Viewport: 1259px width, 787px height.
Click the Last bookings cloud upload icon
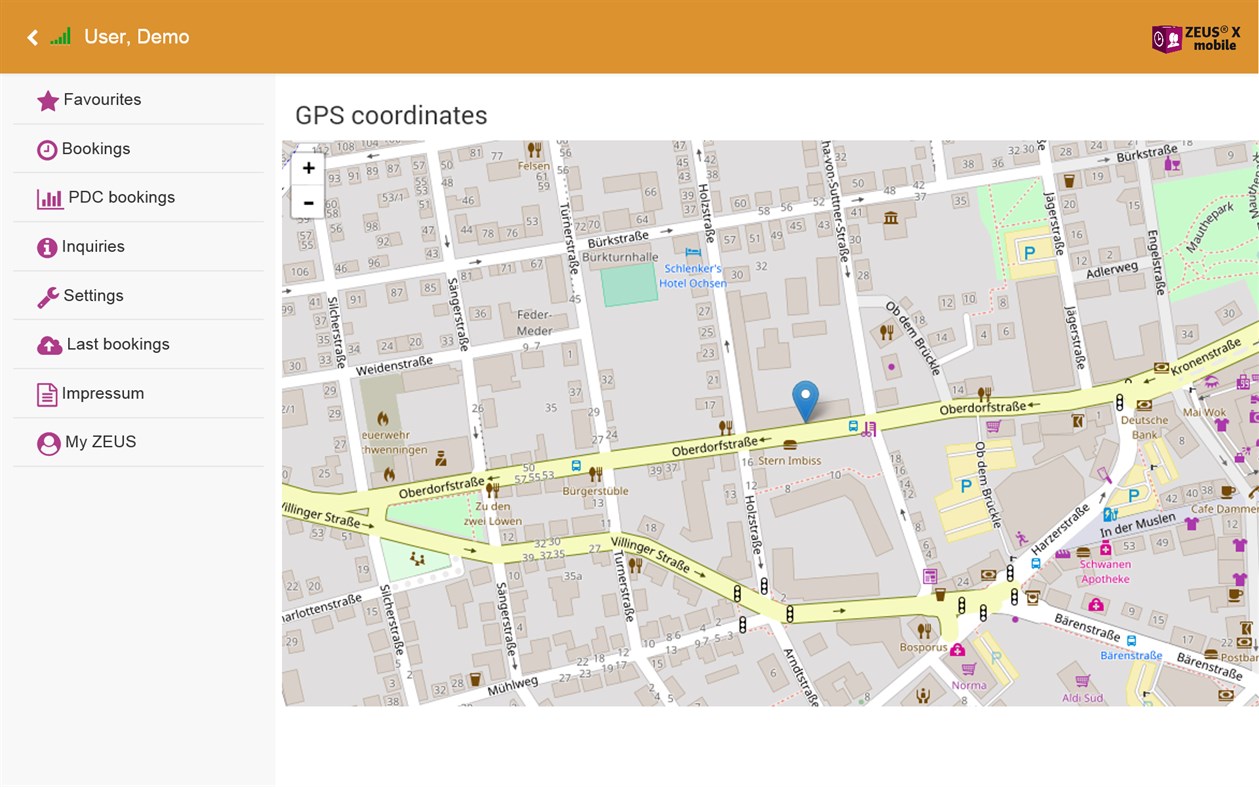pos(49,345)
